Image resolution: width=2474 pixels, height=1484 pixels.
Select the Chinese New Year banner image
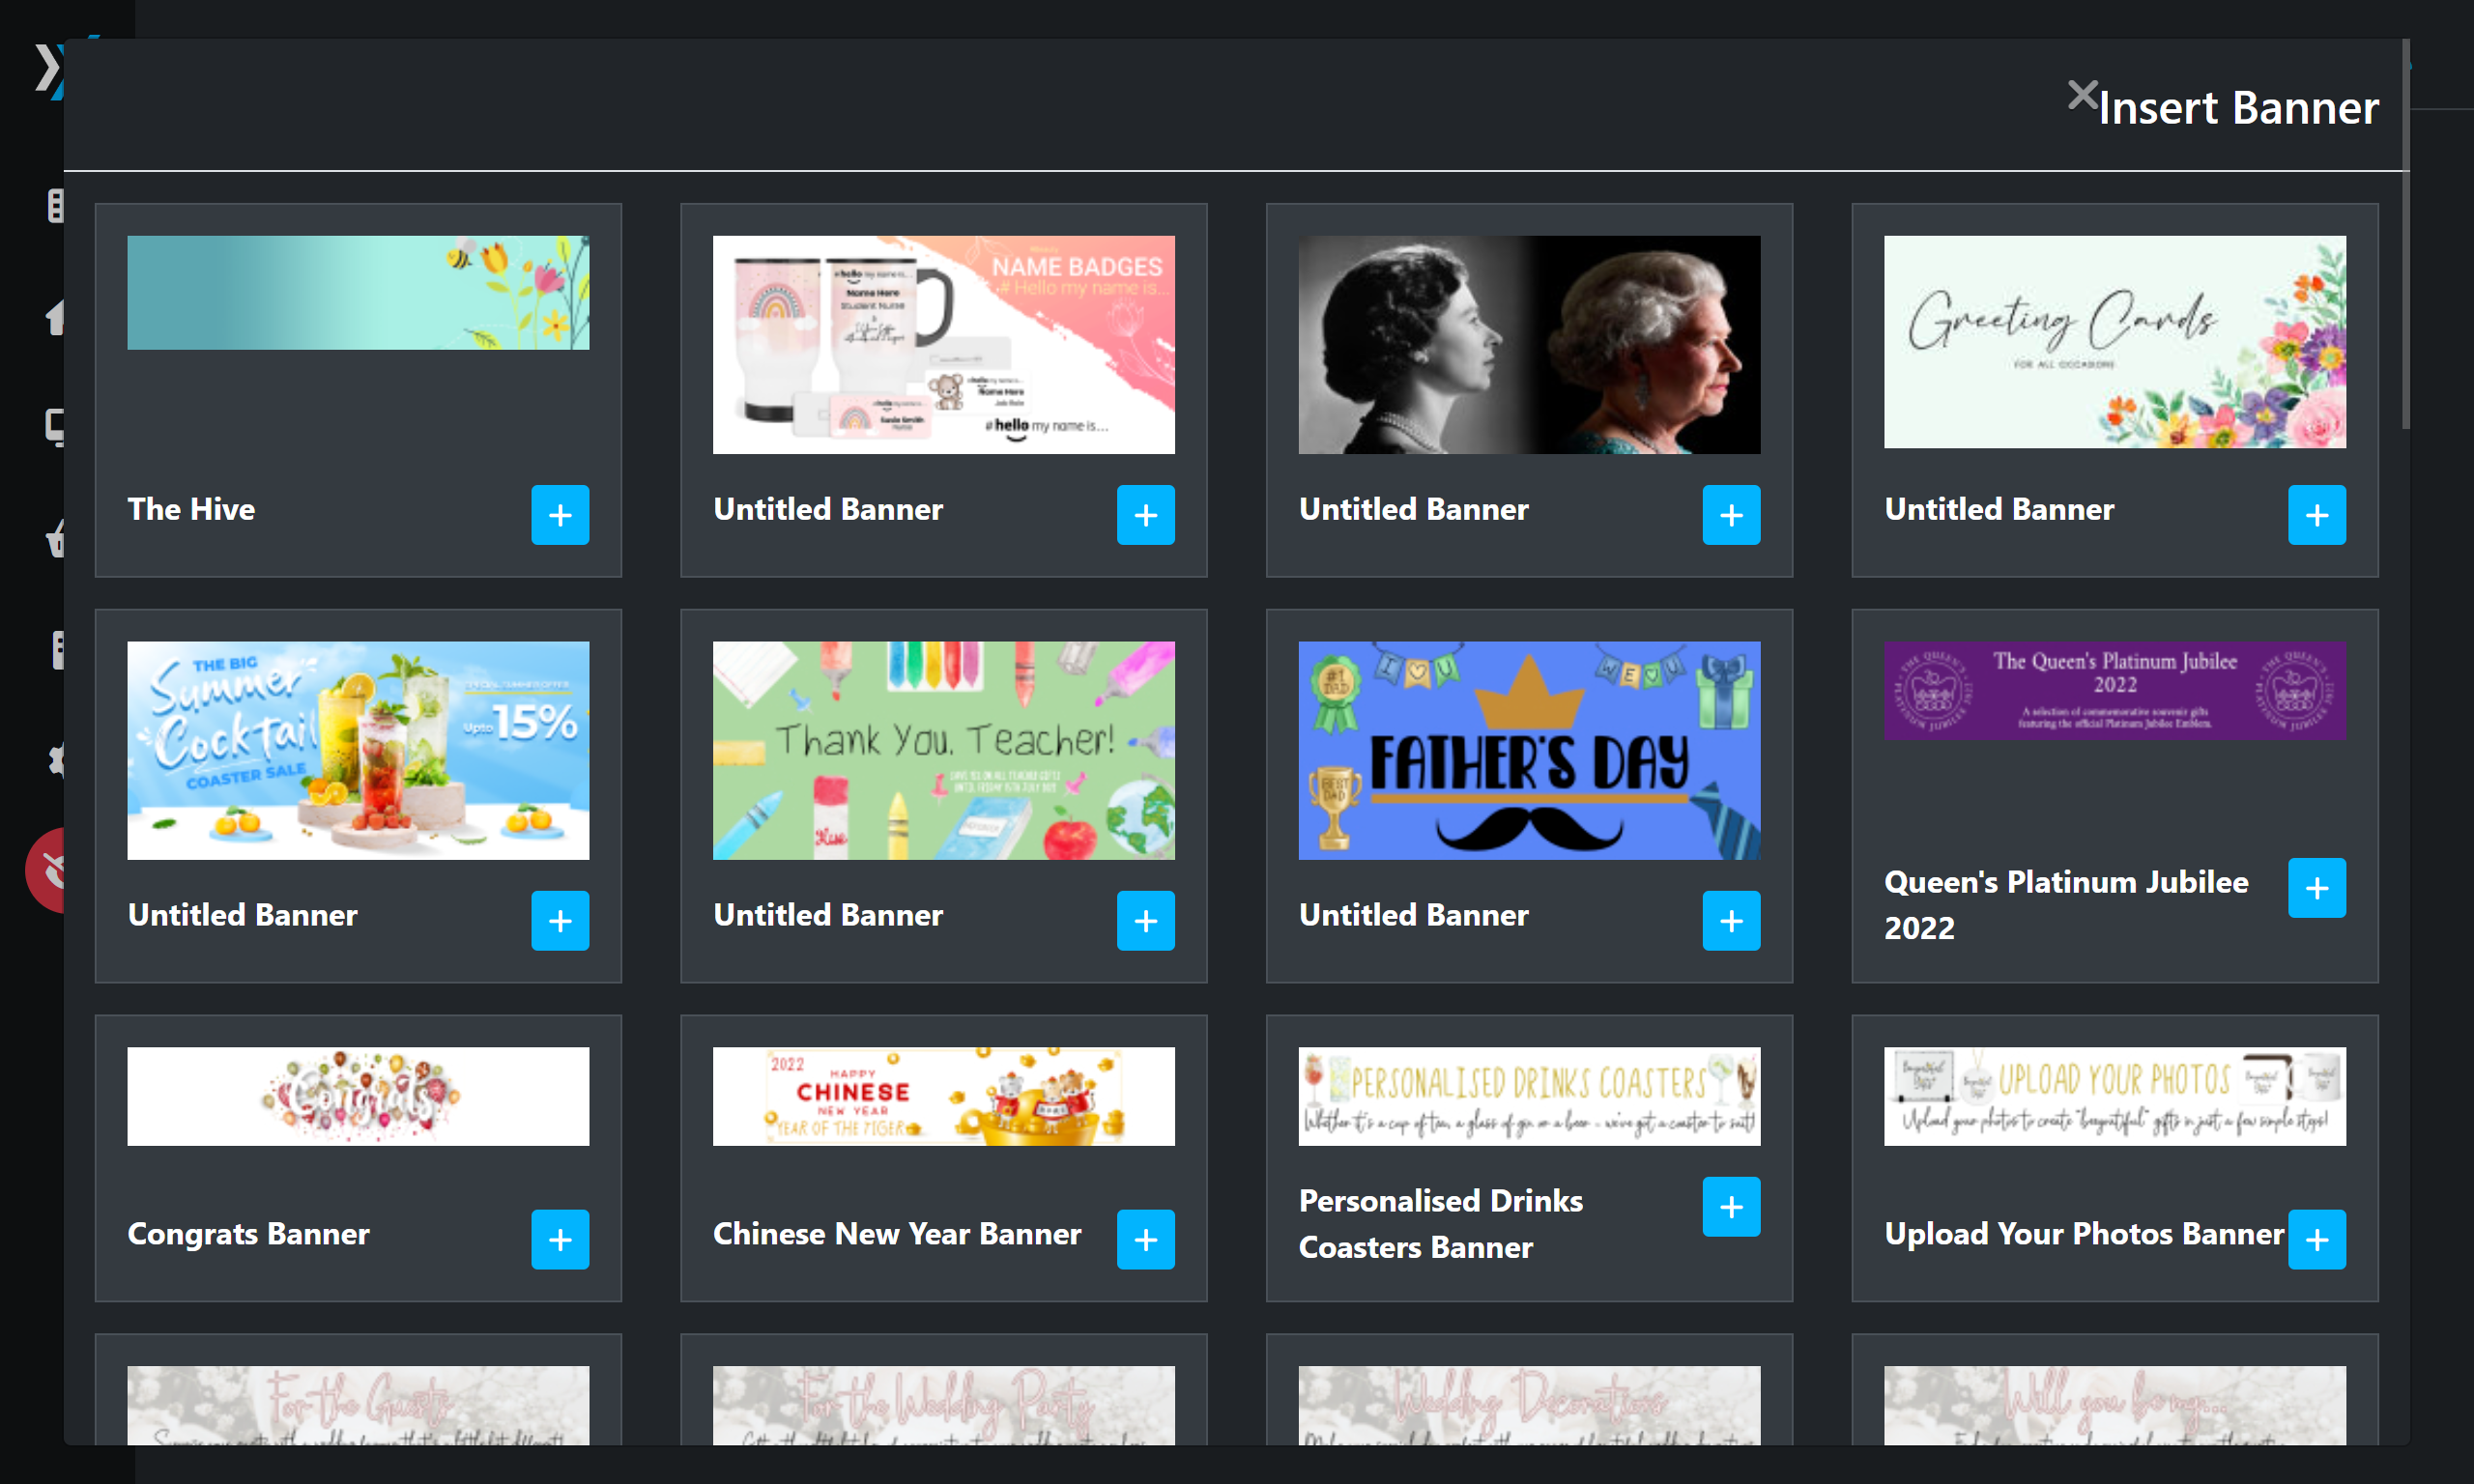click(x=943, y=1096)
